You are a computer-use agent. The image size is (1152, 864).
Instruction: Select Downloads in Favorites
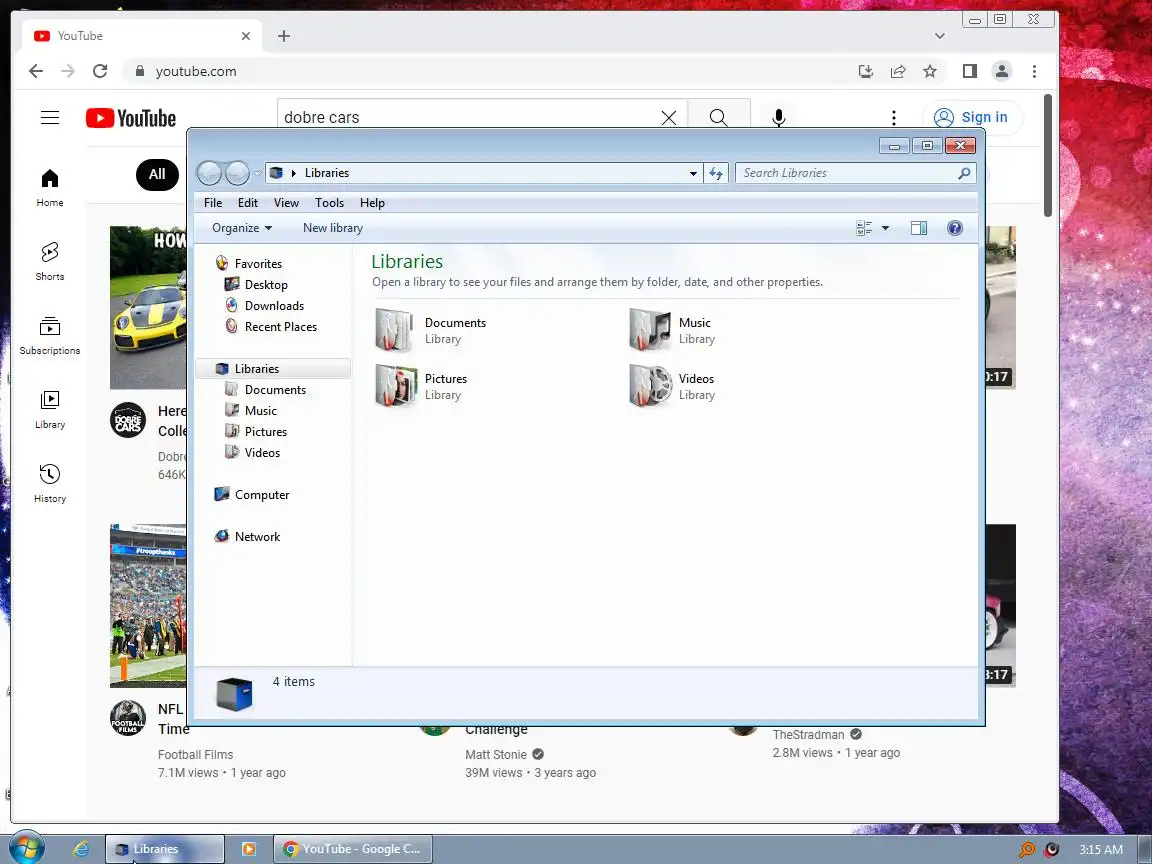pyautogui.click(x=274, y=306)
